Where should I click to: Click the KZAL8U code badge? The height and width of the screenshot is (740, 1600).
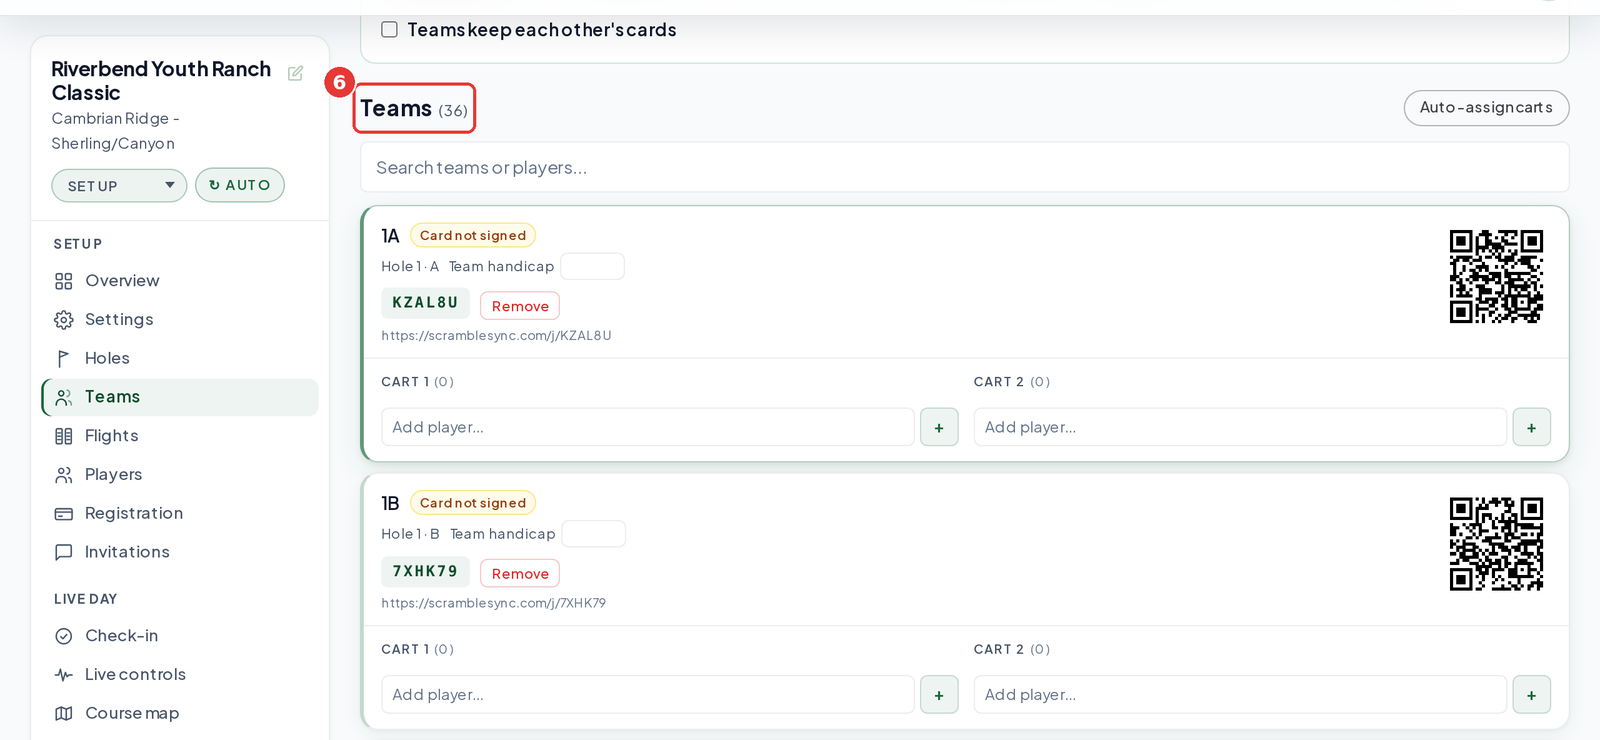[x=425, y=303]
